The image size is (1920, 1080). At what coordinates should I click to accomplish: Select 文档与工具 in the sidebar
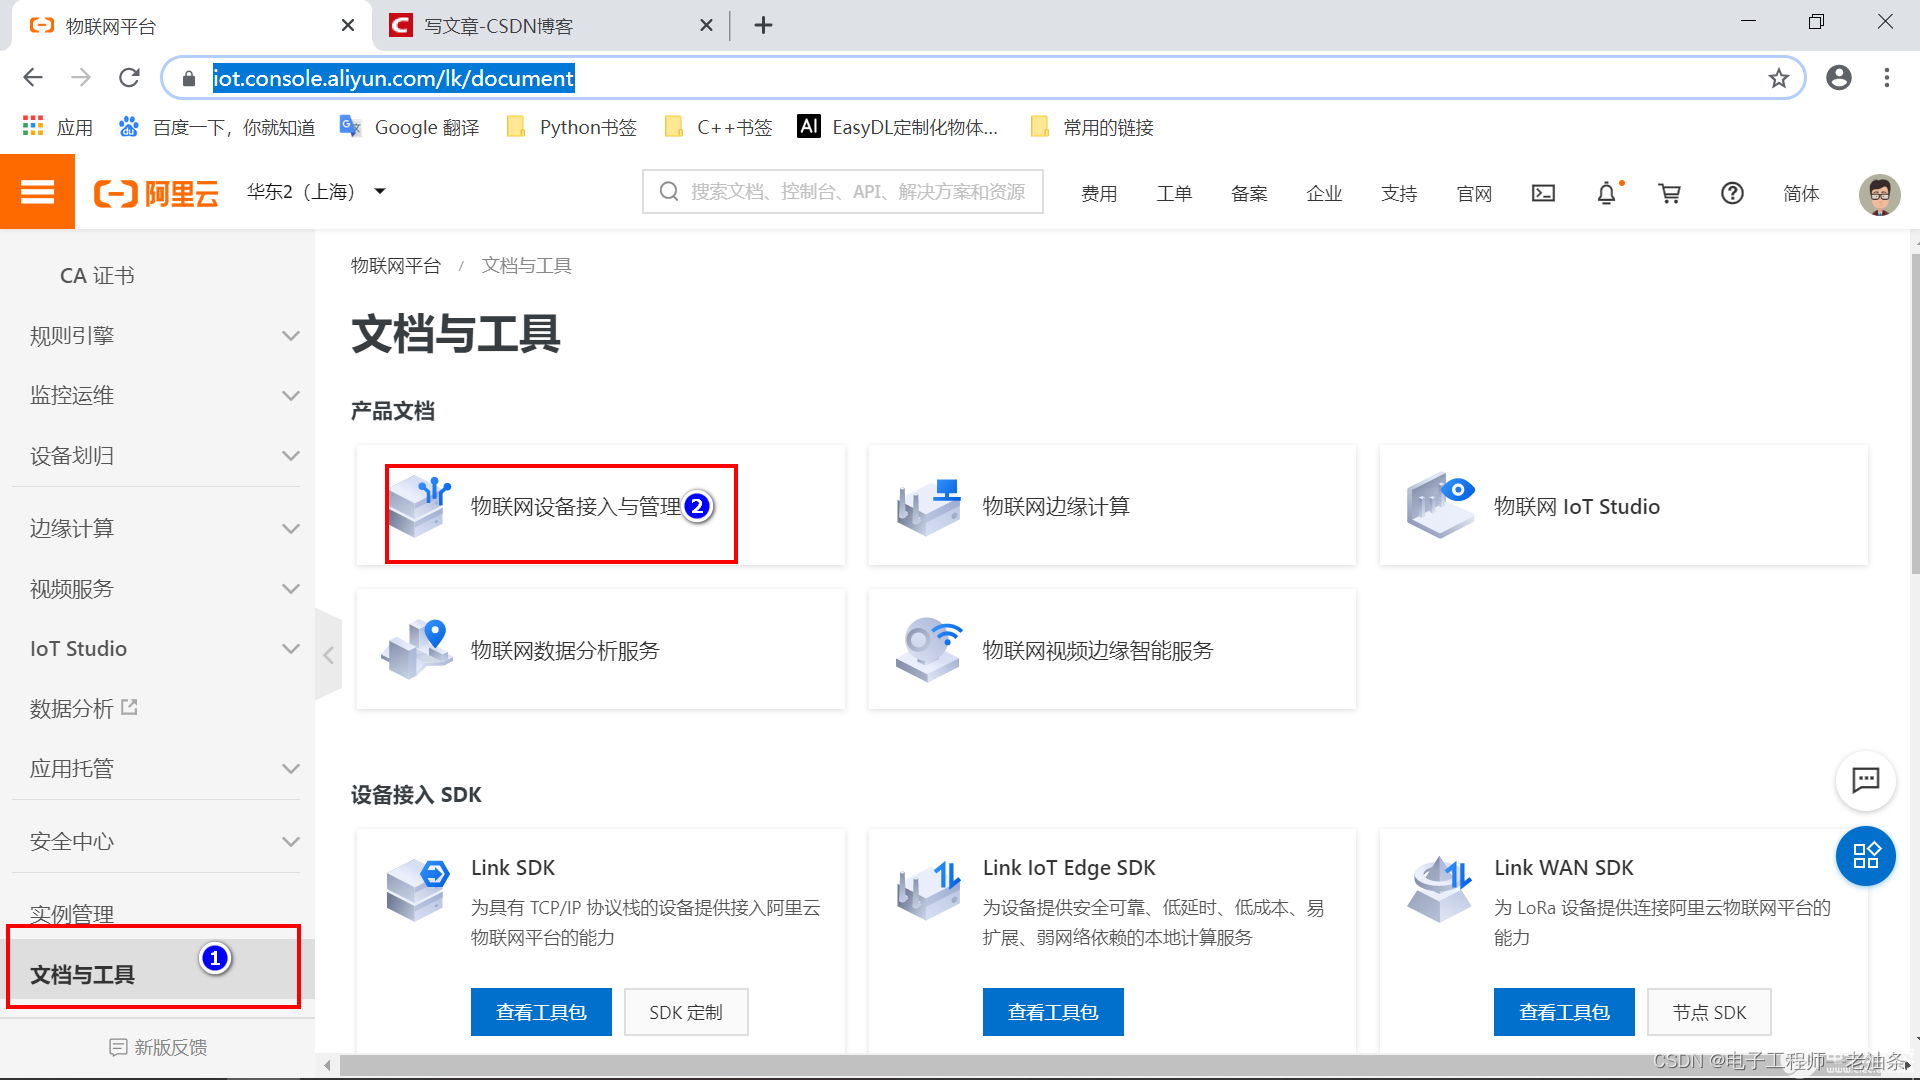click(x=82, y=974)
